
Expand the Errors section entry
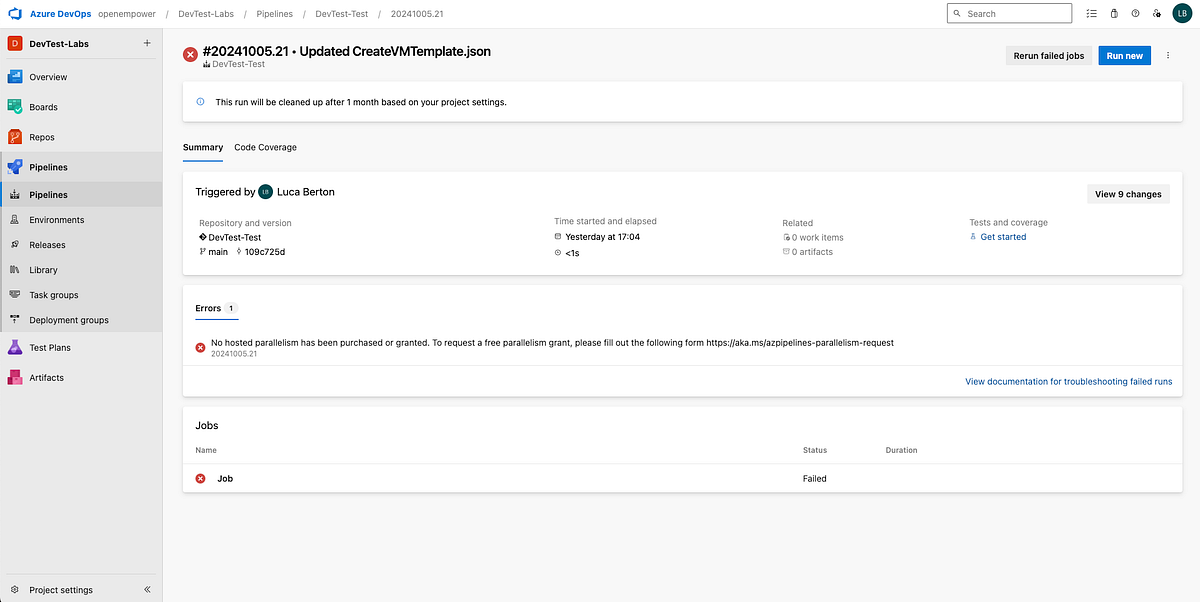click(209, 309)
